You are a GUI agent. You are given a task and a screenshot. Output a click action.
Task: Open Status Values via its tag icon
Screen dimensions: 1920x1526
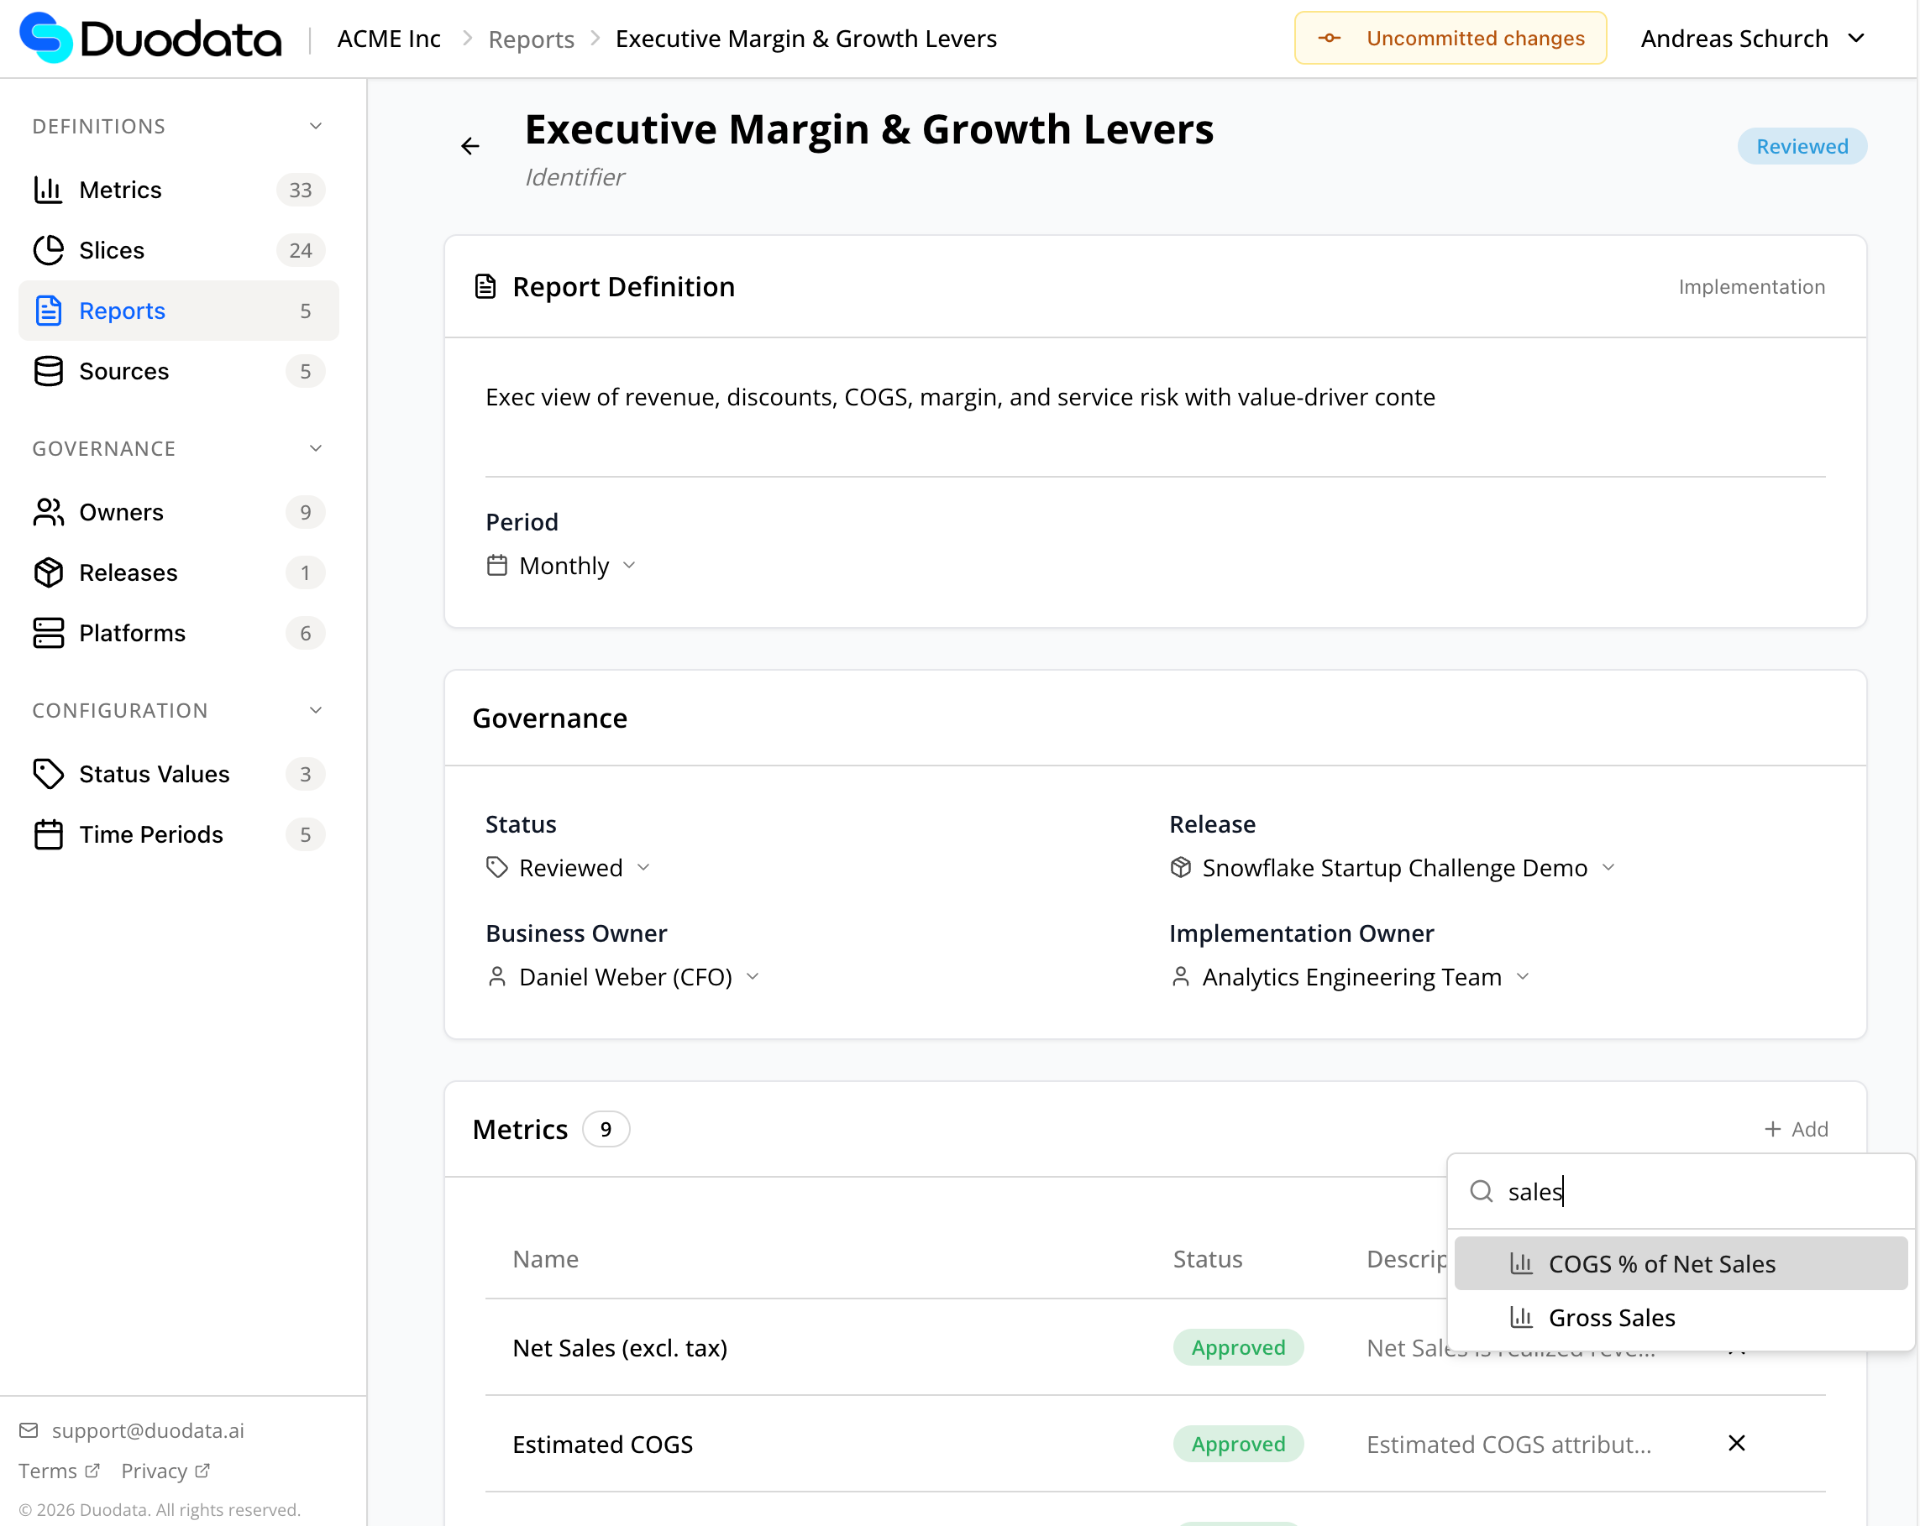click(48, 774)
